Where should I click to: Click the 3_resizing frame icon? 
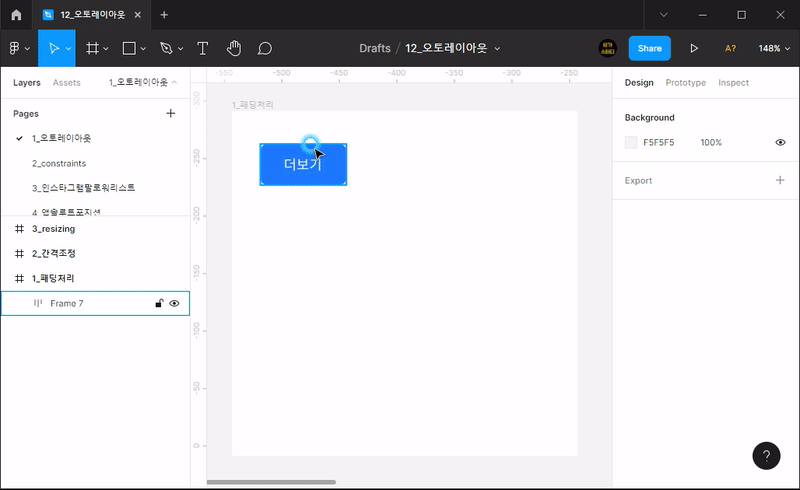click(x=19, y=229)
